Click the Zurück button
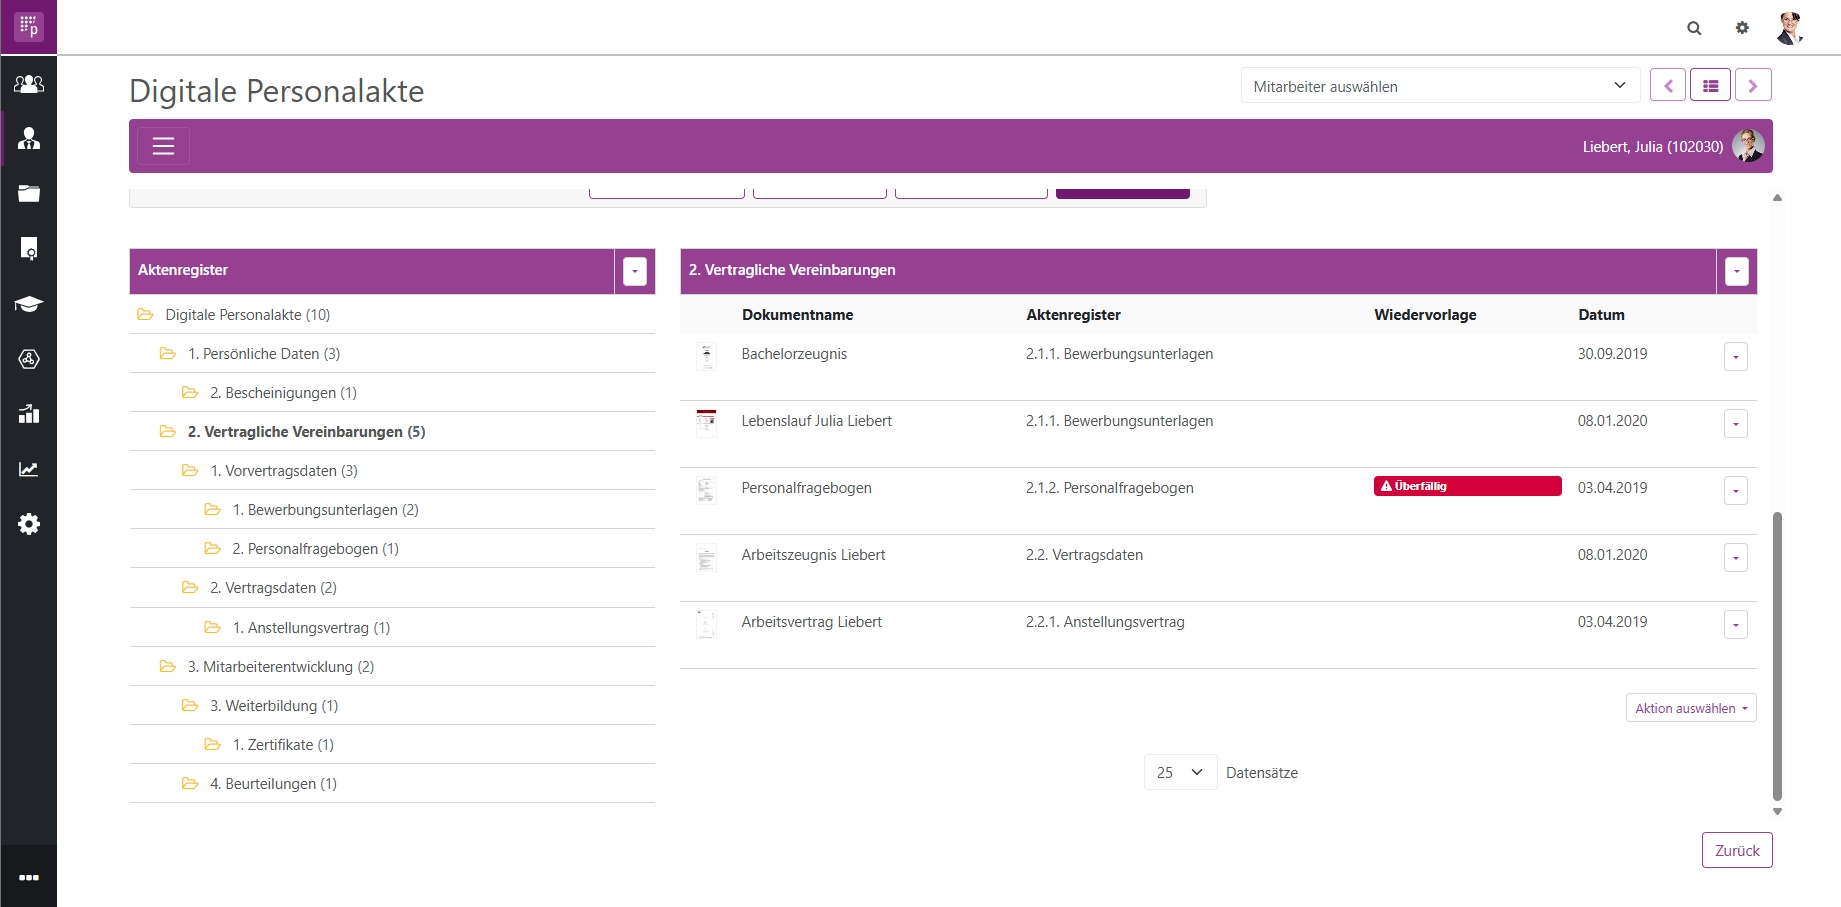The image size is (1841, 907). click(x=1737, y=850)
